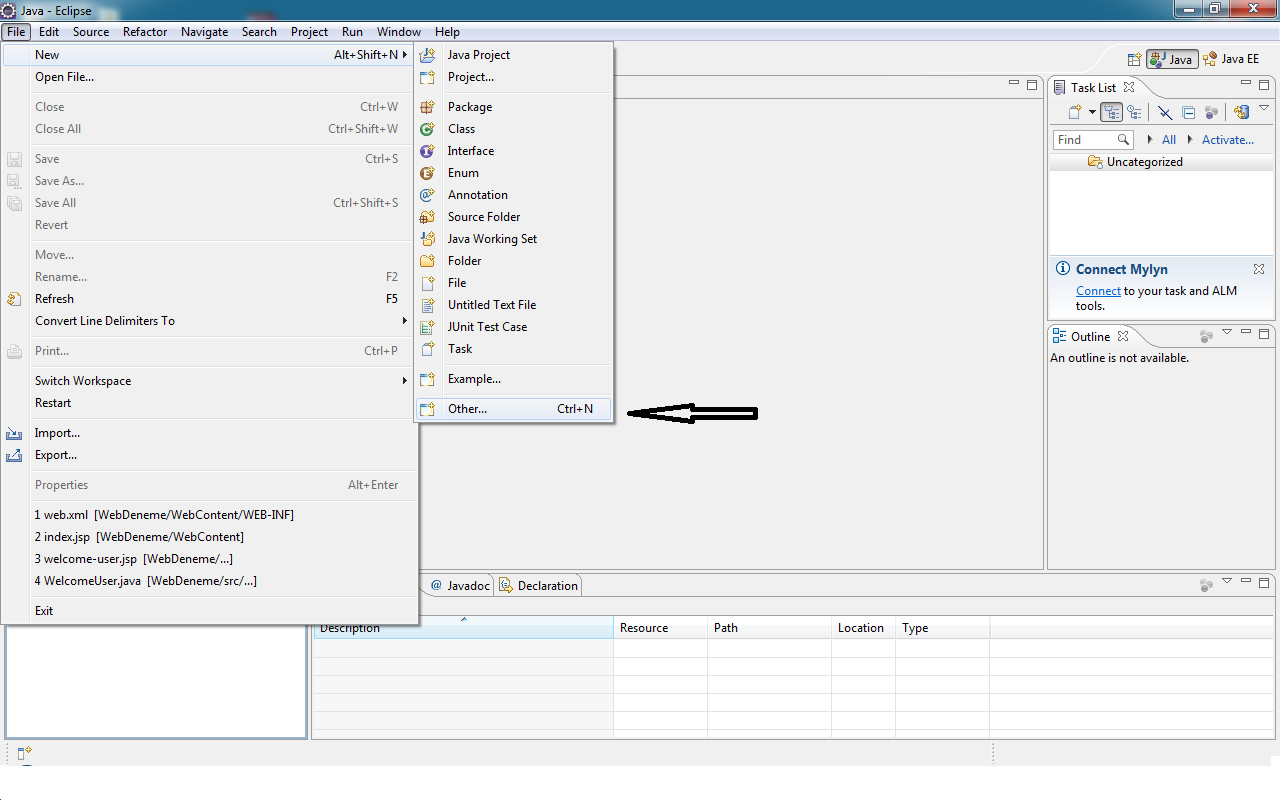
Task: Click the Activate... link
Action: [x=1228, y=140]
